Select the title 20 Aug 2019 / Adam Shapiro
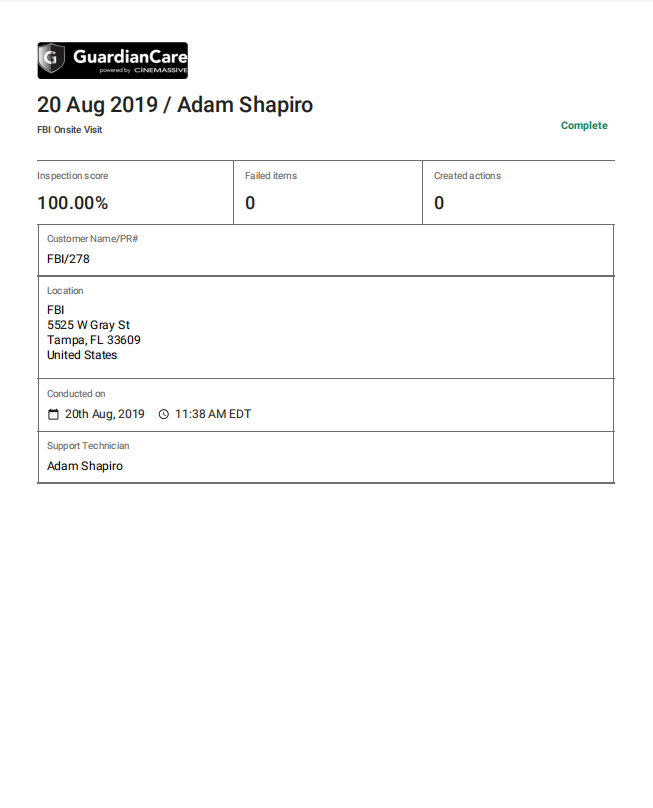Viewport: 653px width, 808px height. point(175,105)
